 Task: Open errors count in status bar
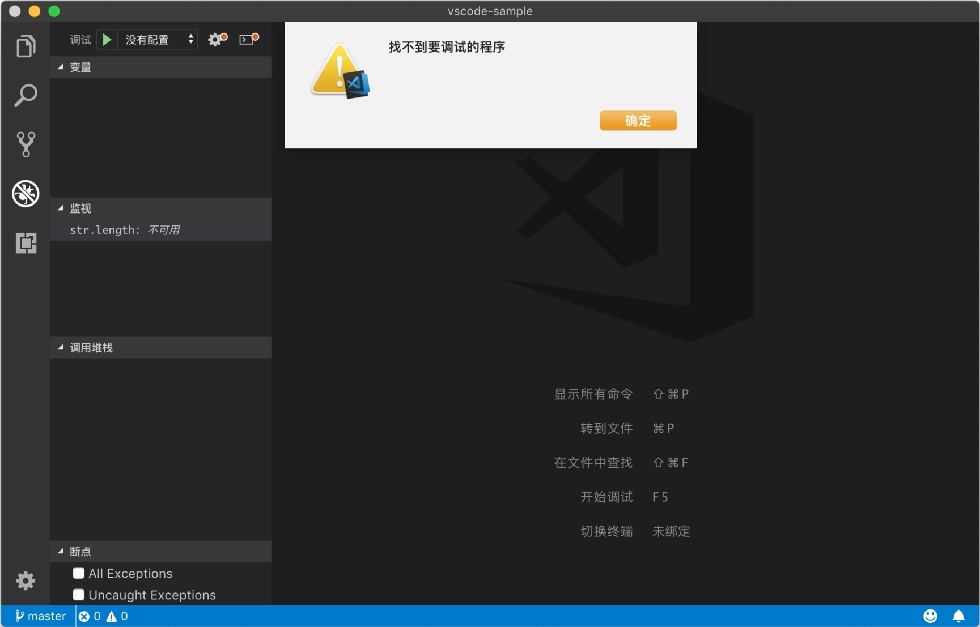(90, 616)
